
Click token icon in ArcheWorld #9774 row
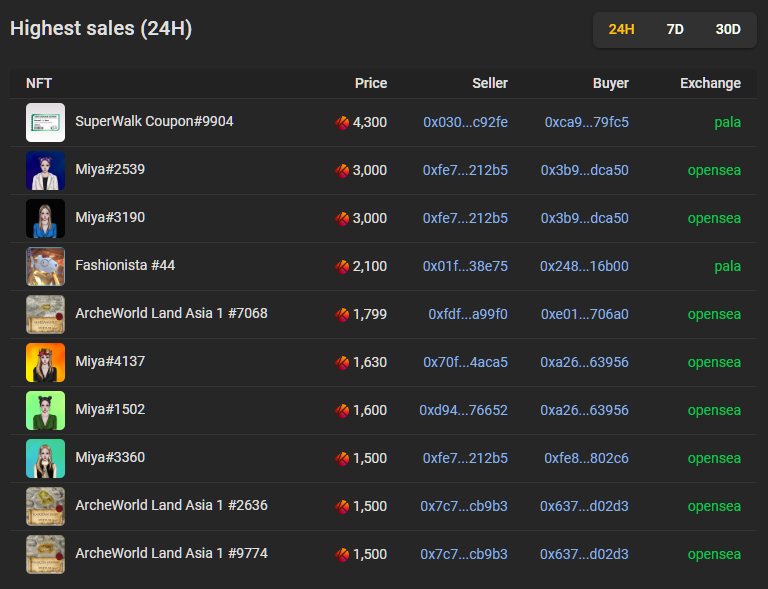click(x=342, y=554)
